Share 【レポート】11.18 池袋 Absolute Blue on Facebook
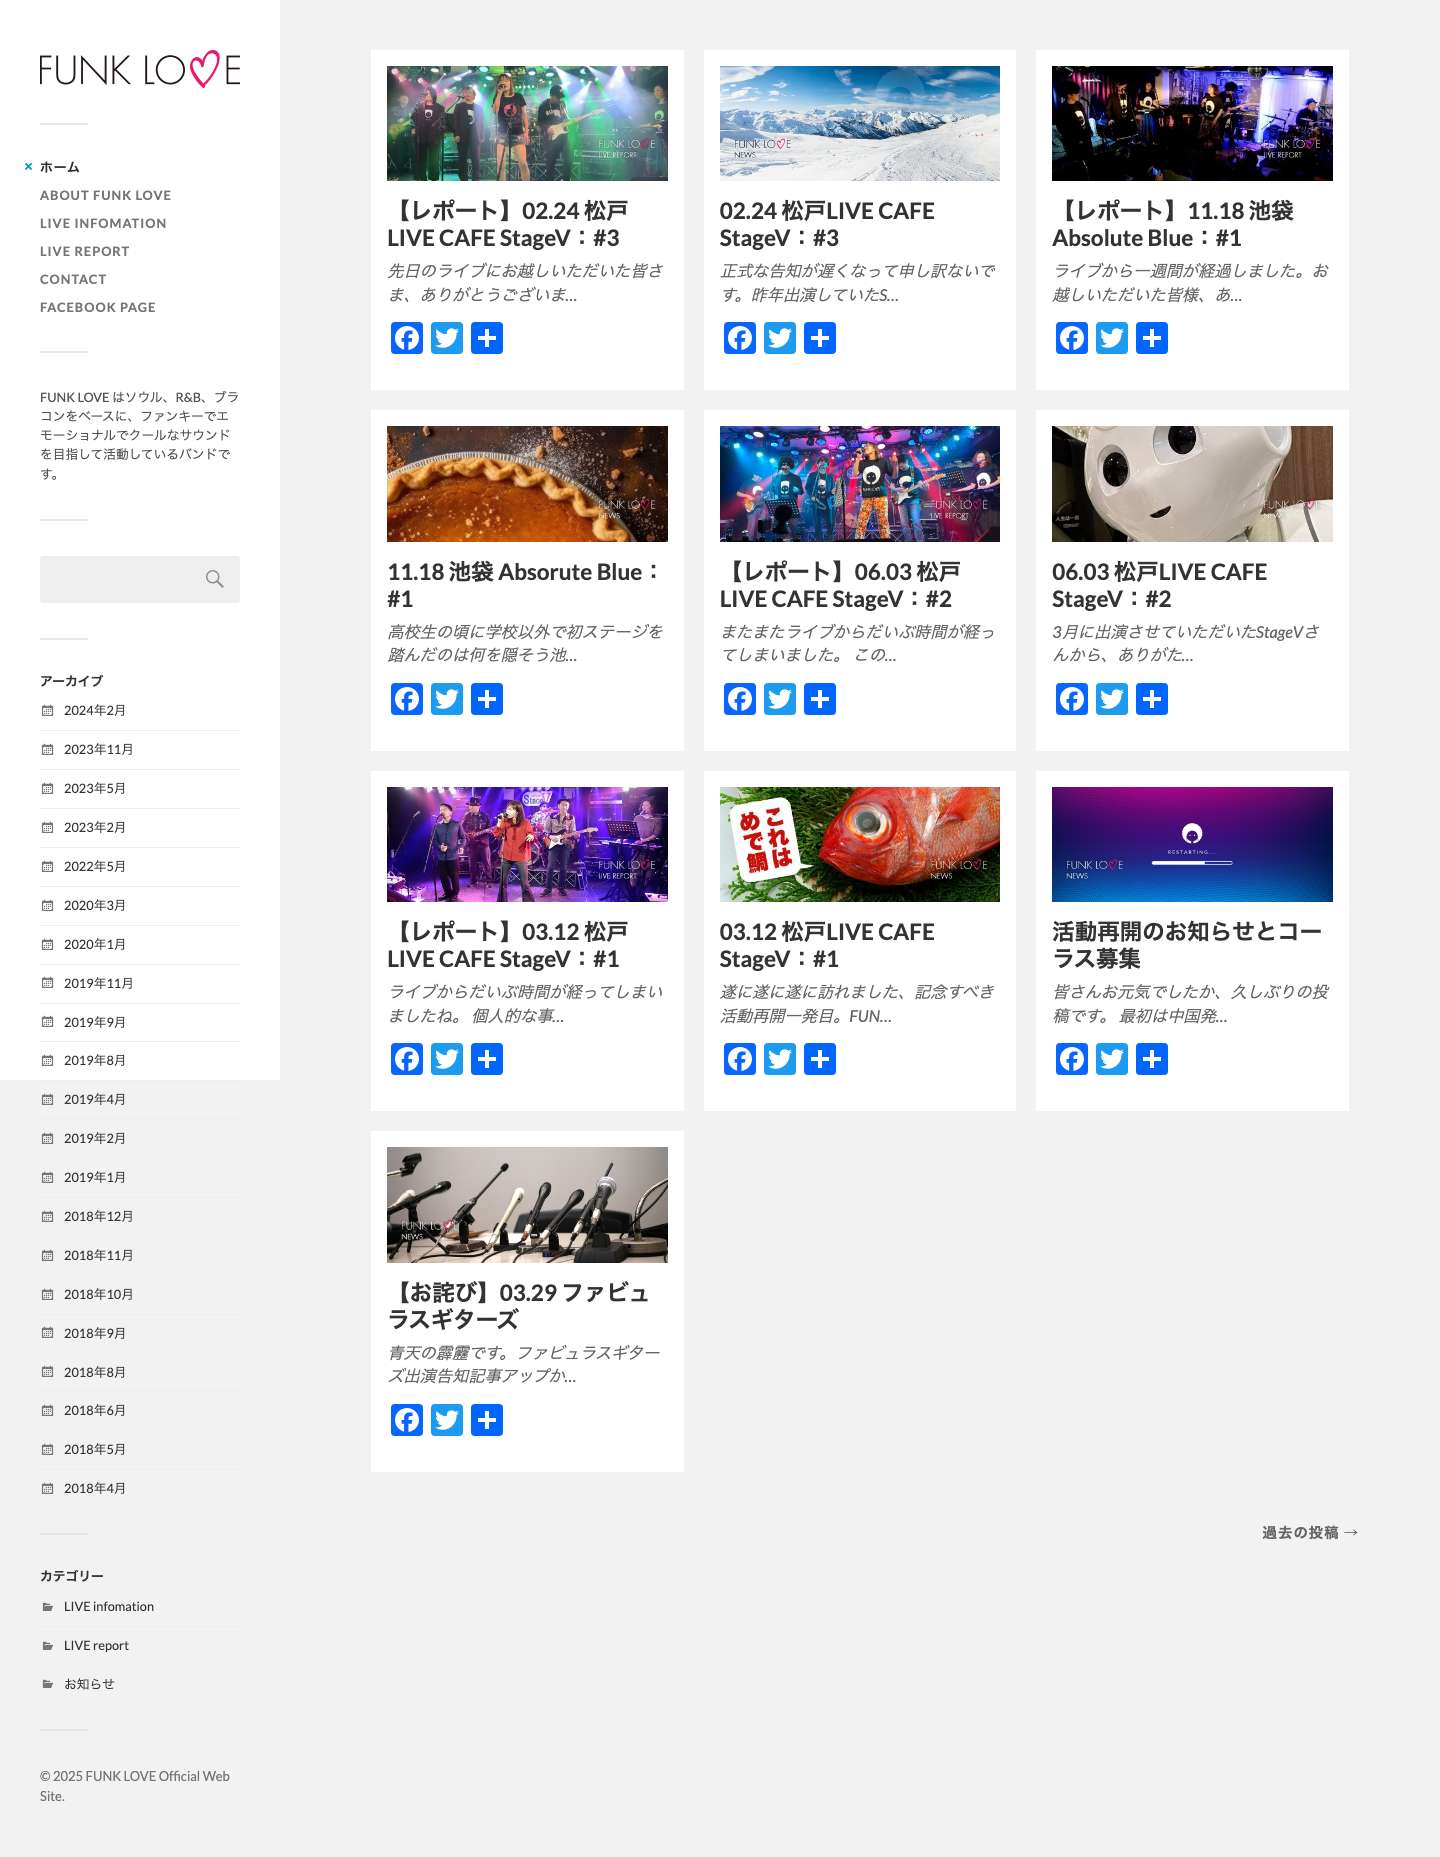This screenshot has height=1857, width=1440. point(1072,338)
